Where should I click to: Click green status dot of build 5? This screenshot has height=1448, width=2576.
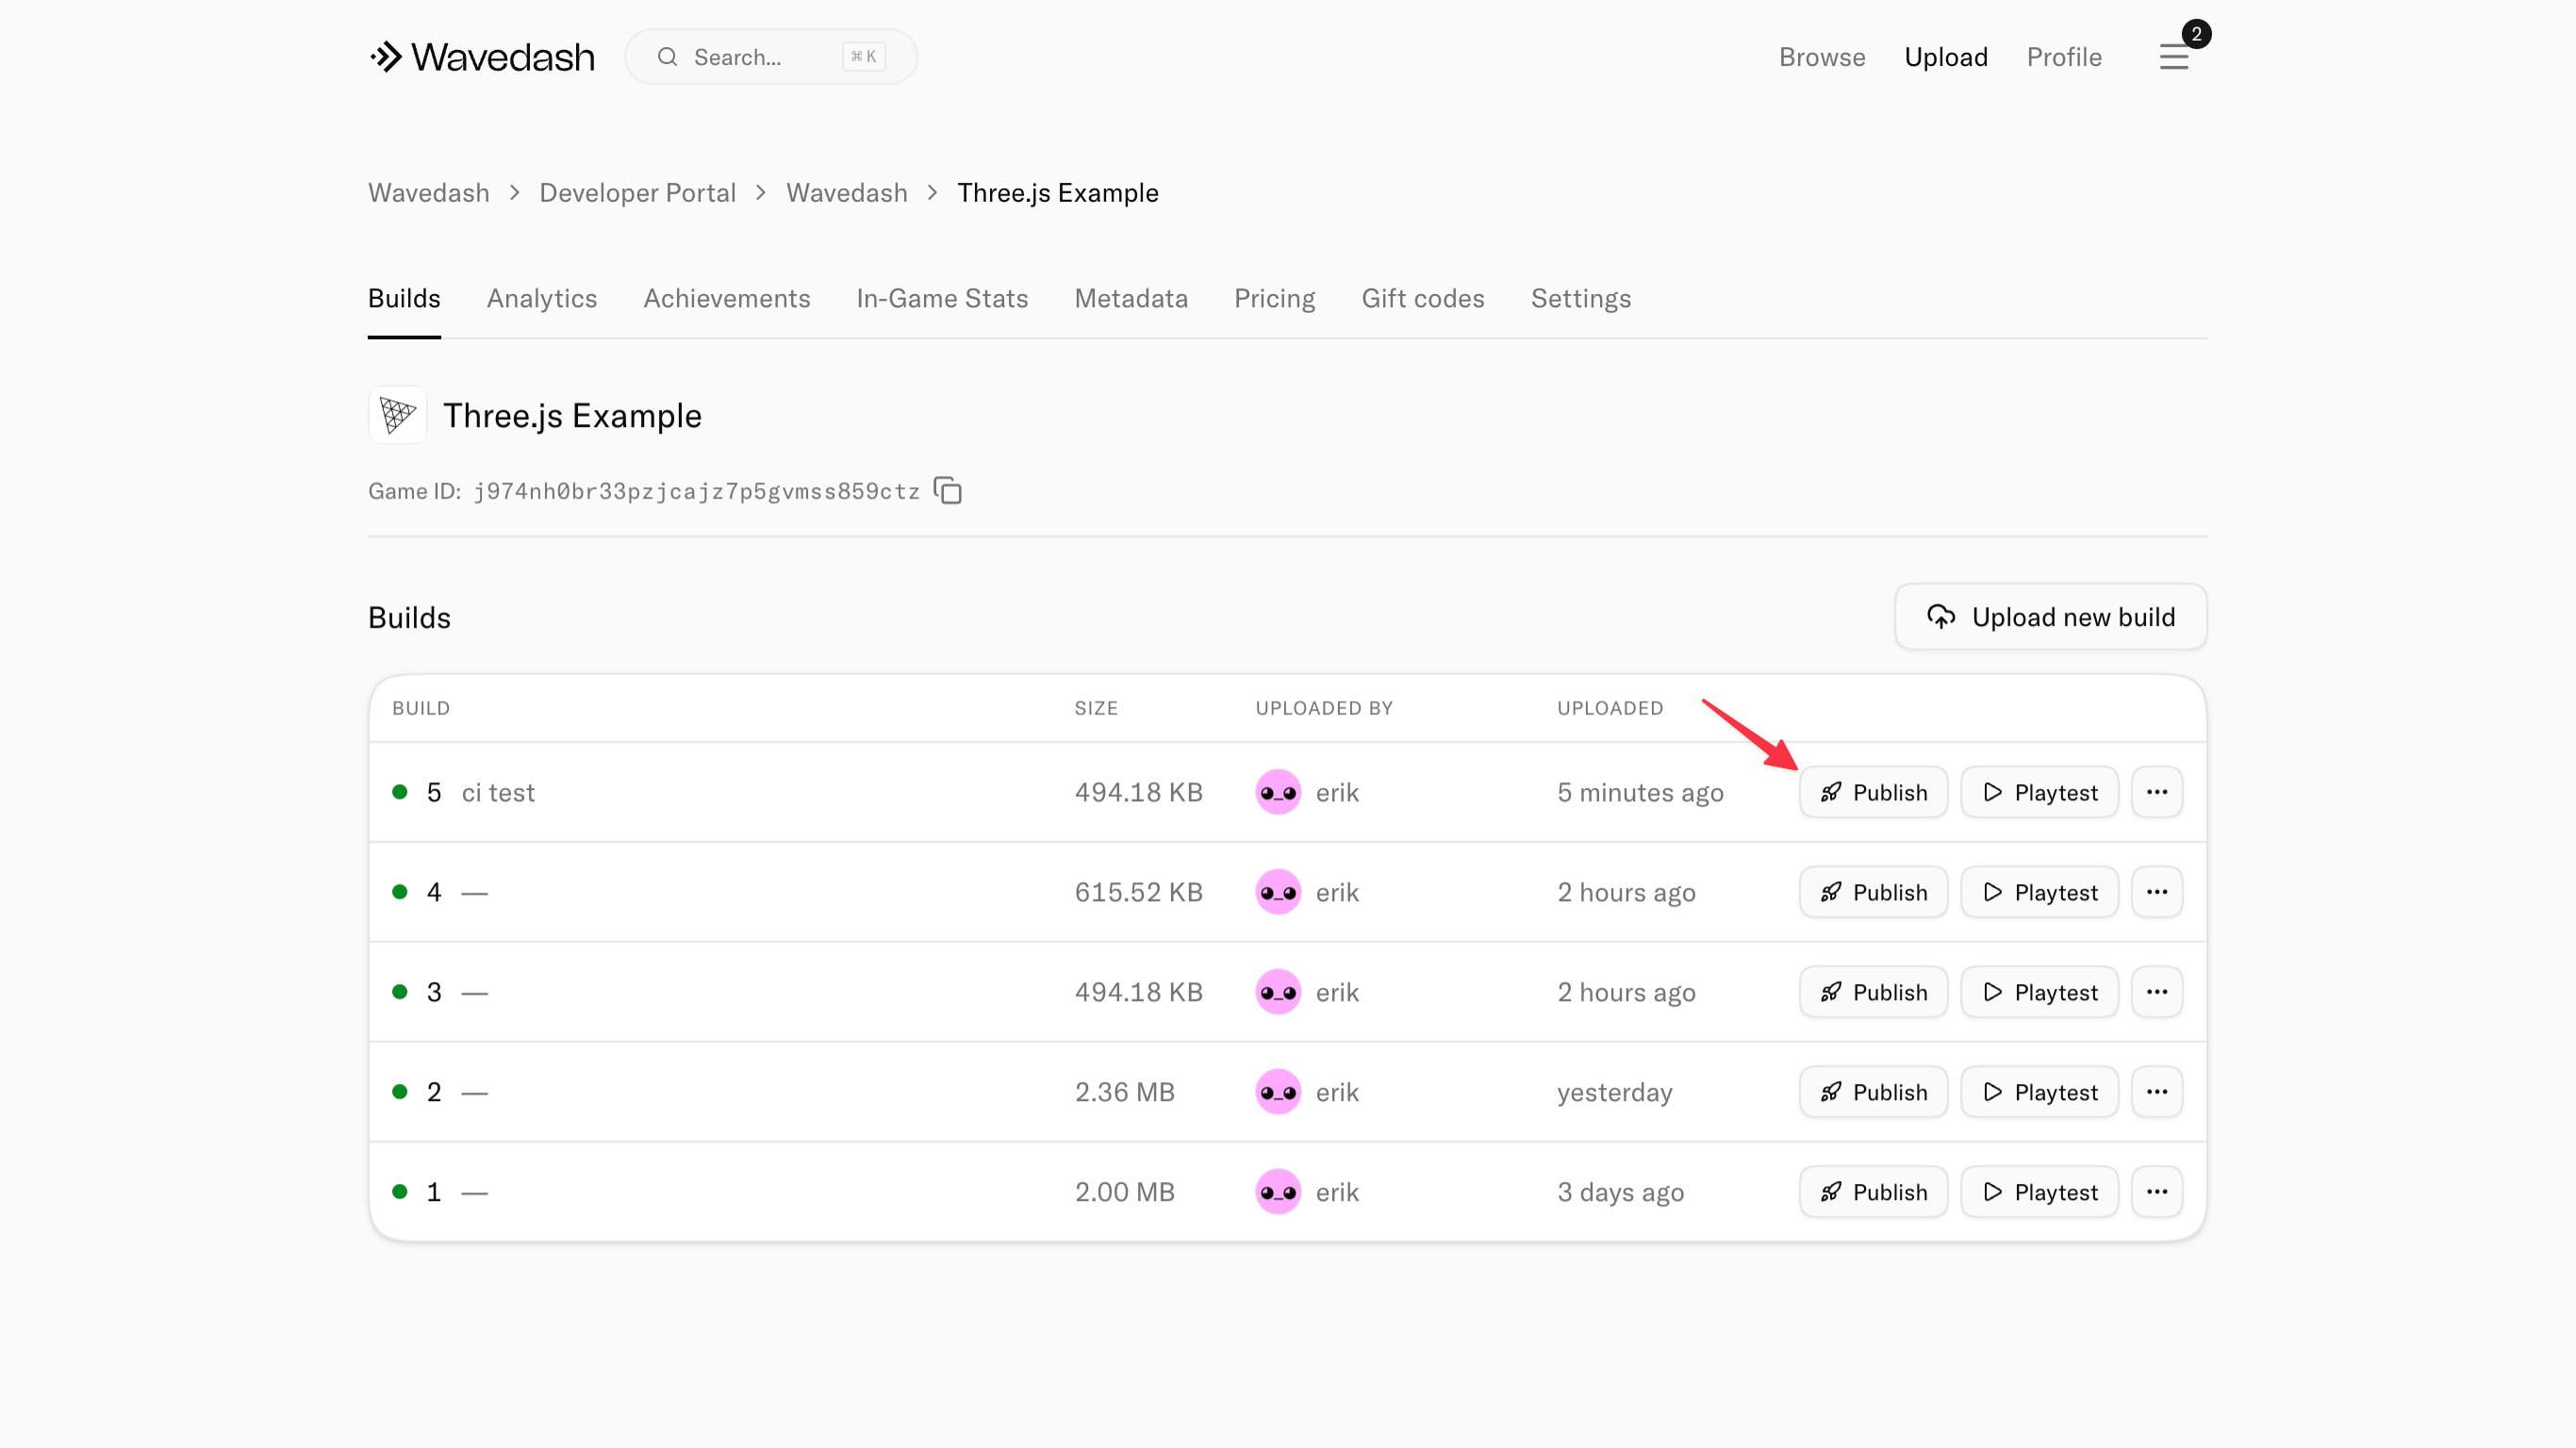[400, 792]
